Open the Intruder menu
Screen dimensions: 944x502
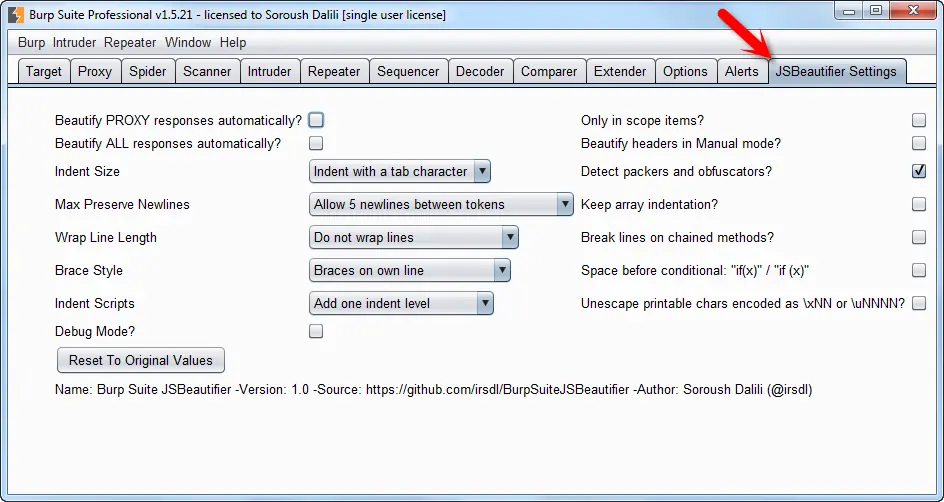click(75, 42)
